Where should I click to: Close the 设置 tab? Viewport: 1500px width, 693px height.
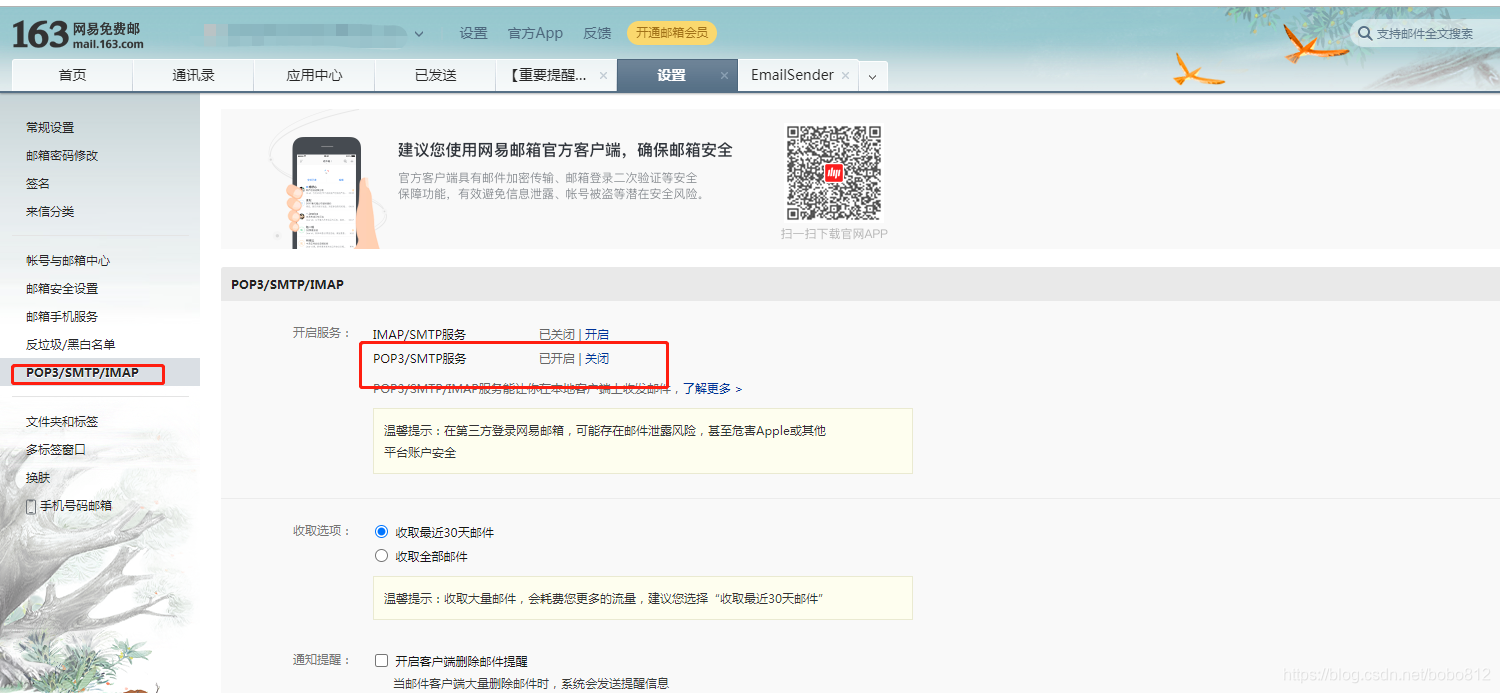(x=725, y=76)
